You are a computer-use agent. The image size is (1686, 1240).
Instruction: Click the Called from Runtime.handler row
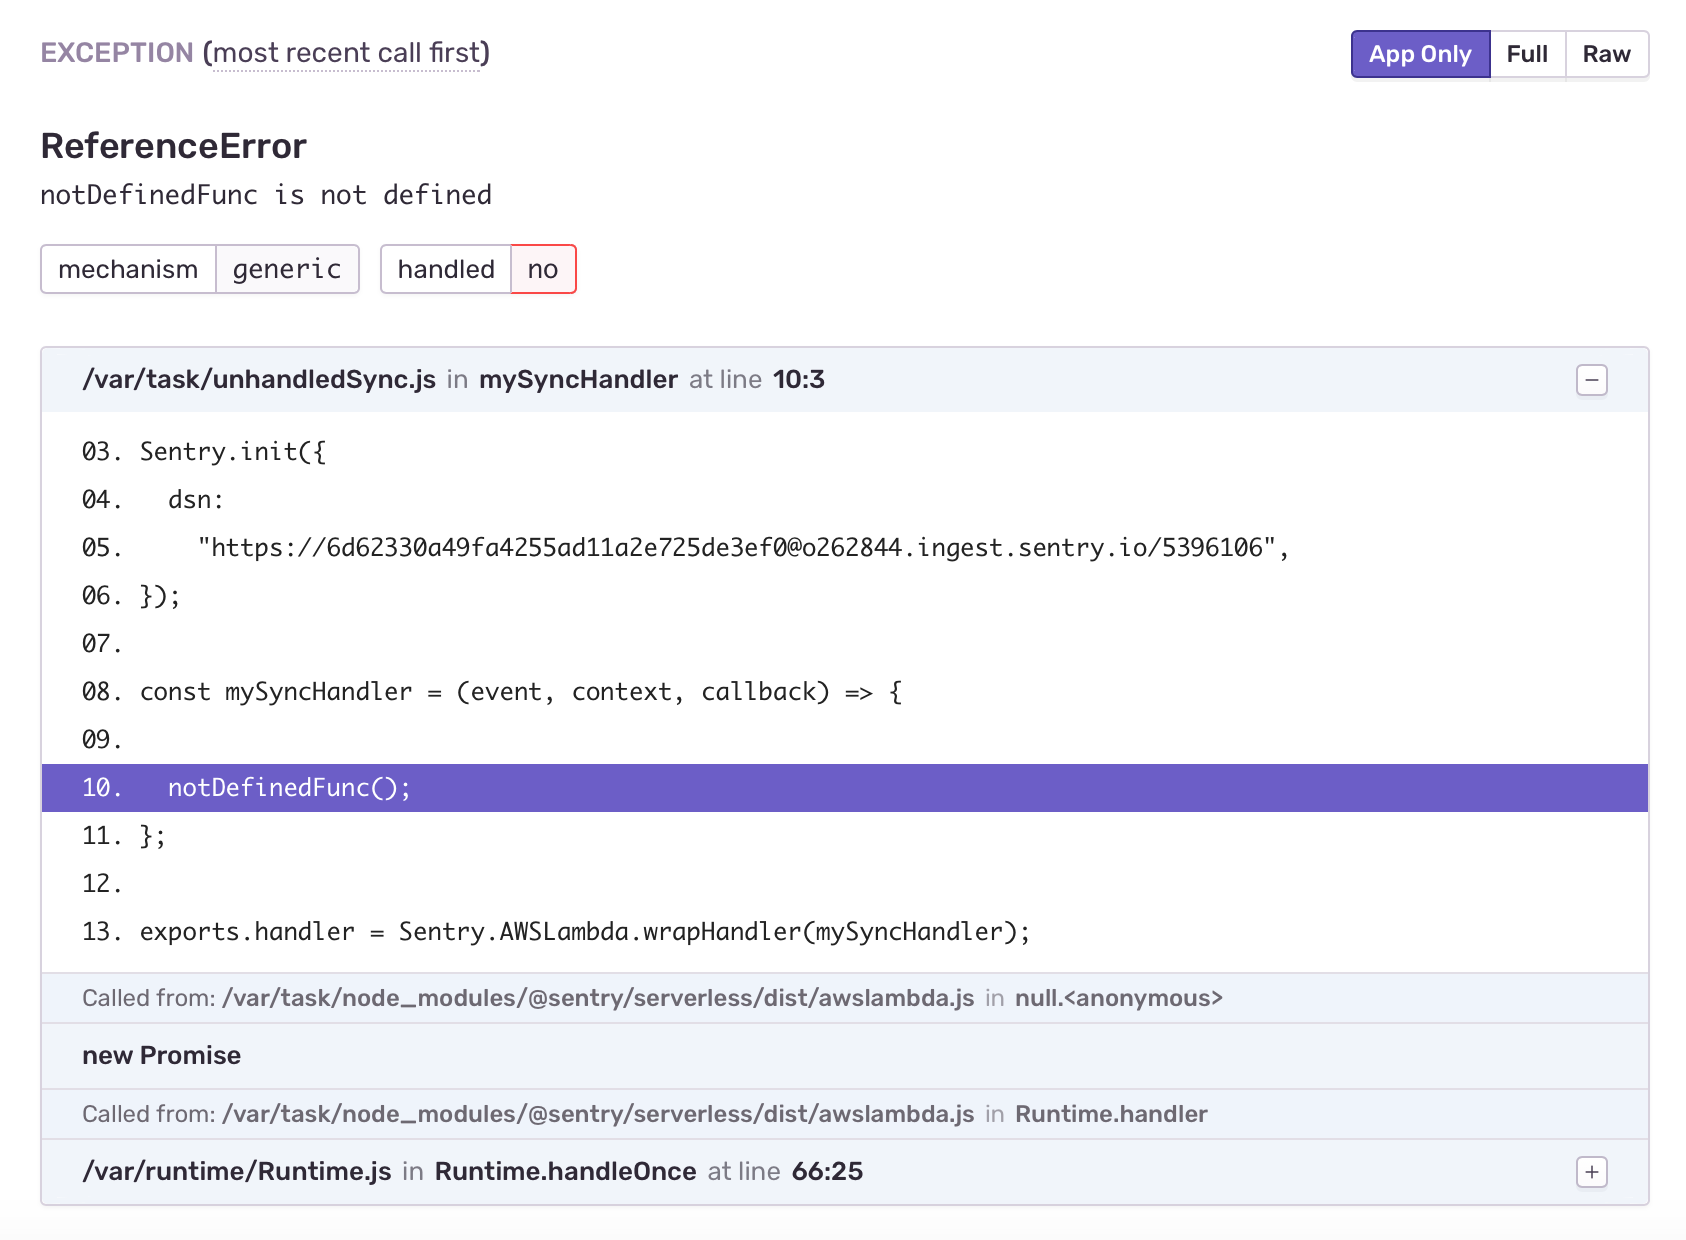pos(845,1114)
